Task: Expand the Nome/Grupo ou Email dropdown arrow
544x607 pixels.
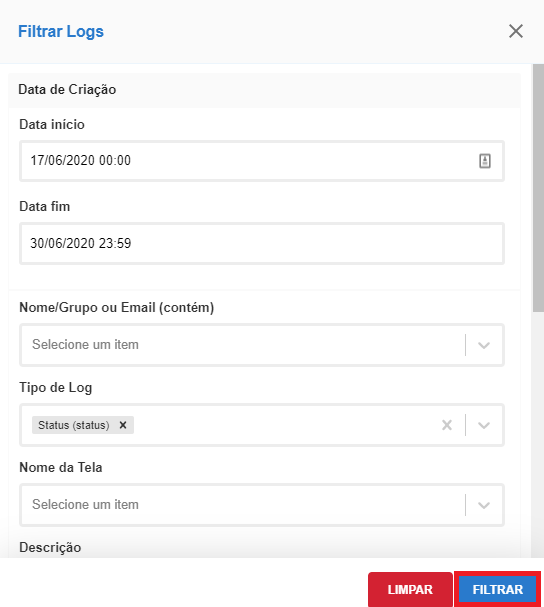Action: tap(484, 345)
